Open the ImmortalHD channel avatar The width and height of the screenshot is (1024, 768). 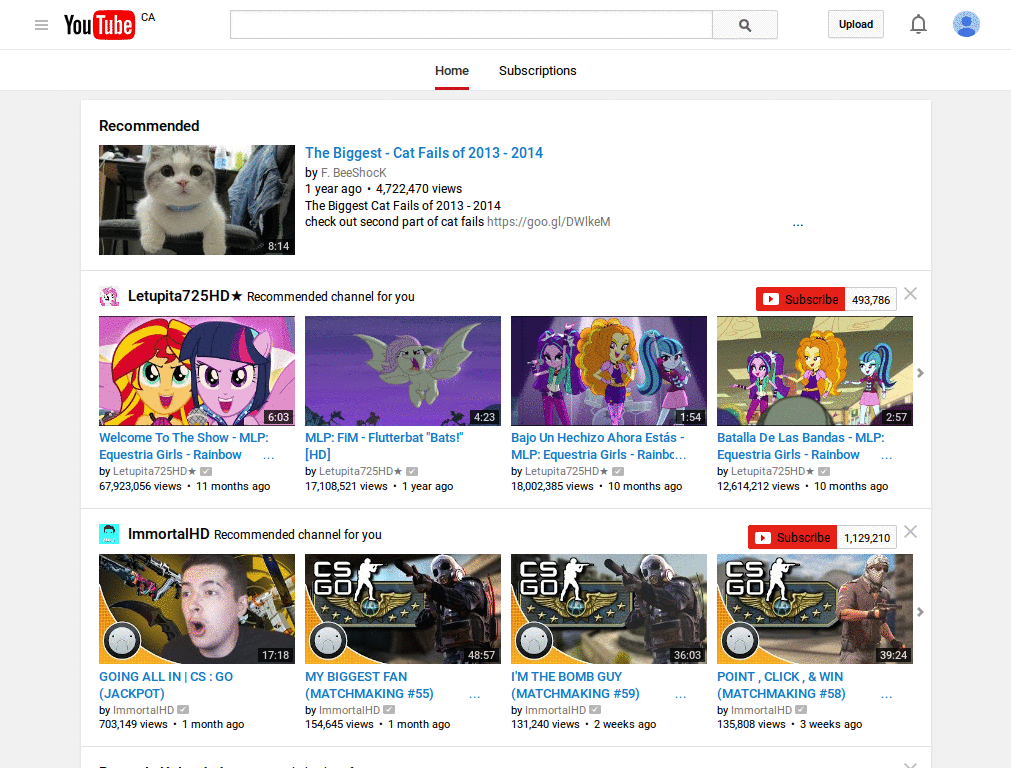pos(109,534)
